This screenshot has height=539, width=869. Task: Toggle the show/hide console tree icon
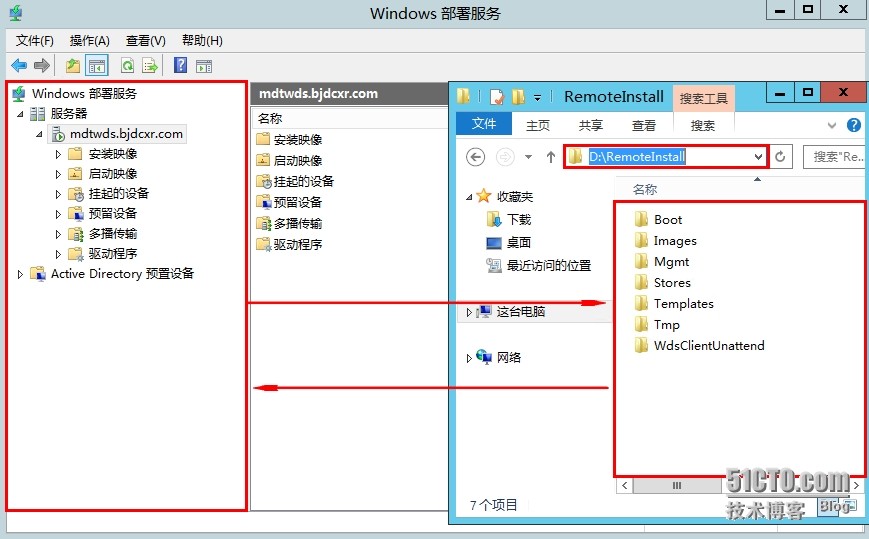click(97, 66)
